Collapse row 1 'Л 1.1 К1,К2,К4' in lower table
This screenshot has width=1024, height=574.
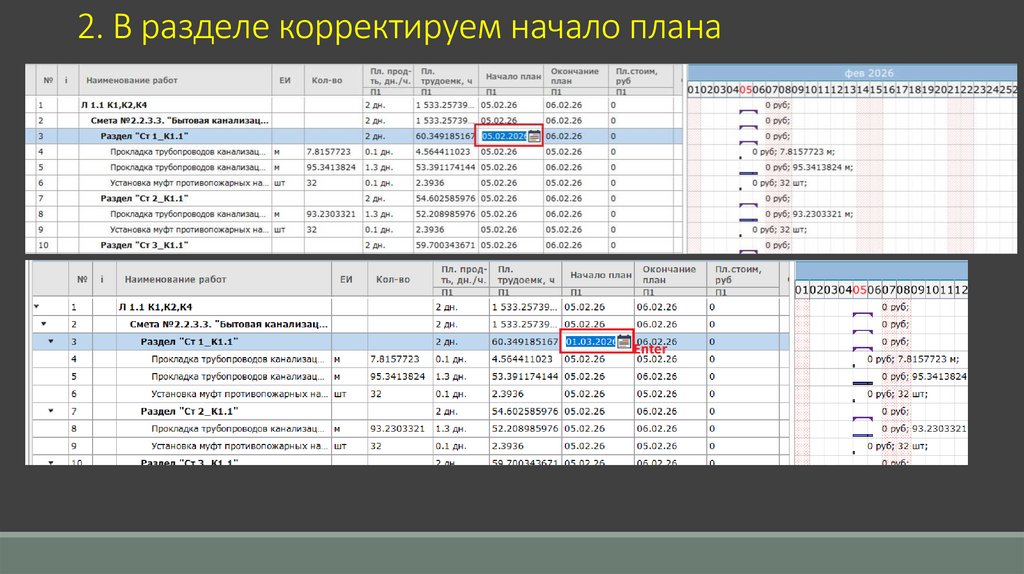[37, 306]
